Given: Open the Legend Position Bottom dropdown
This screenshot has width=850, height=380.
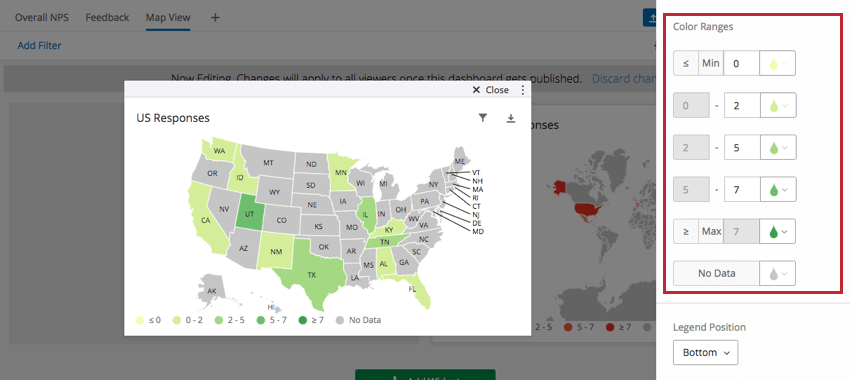Looking at the screenshot, I should click(705, 352).
